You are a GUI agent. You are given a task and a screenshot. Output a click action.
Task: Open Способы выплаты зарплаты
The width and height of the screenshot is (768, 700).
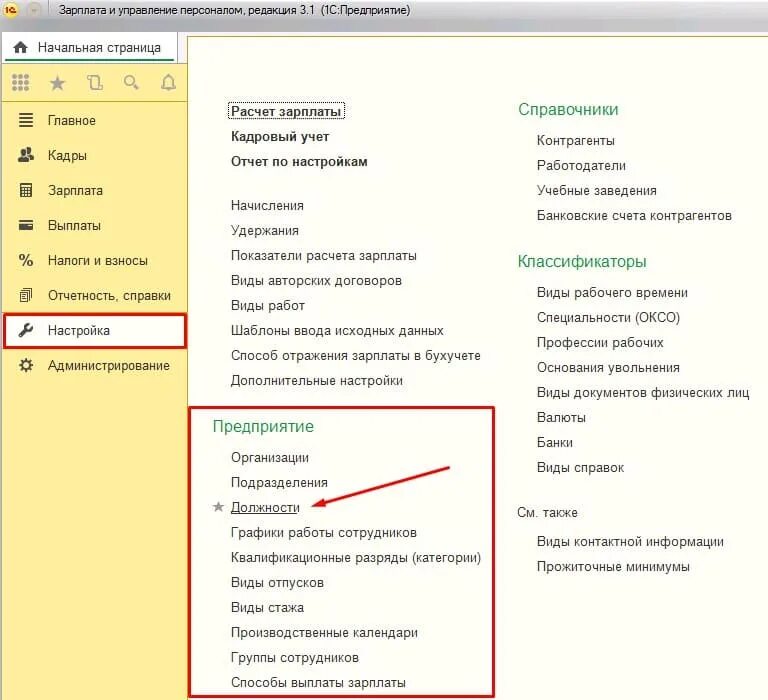point(318,682)
